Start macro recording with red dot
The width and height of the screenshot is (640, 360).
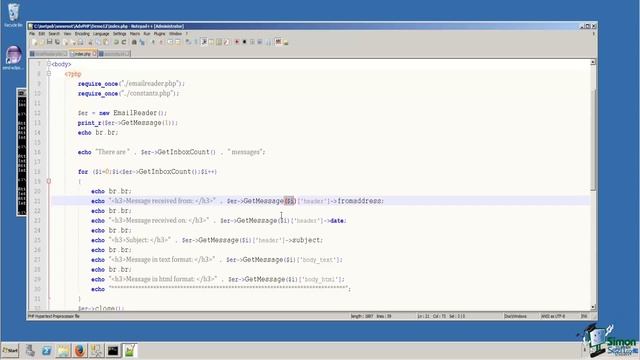236,42
